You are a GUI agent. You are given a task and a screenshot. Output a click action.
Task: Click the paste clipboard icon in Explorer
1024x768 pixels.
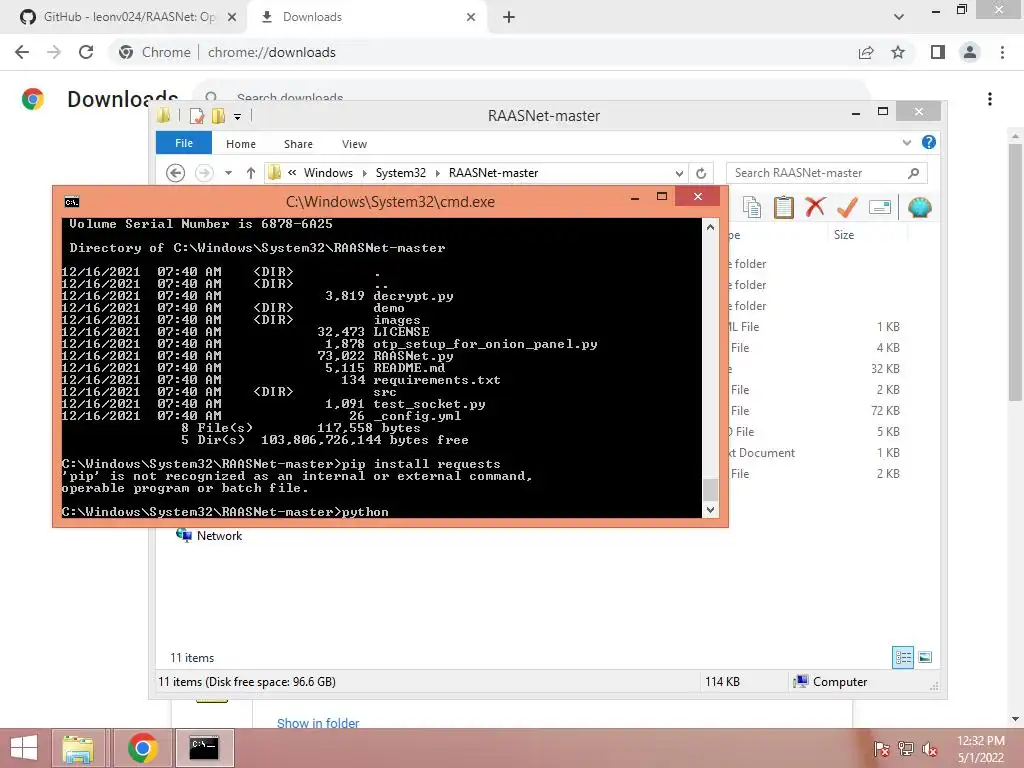coord(783,208)
